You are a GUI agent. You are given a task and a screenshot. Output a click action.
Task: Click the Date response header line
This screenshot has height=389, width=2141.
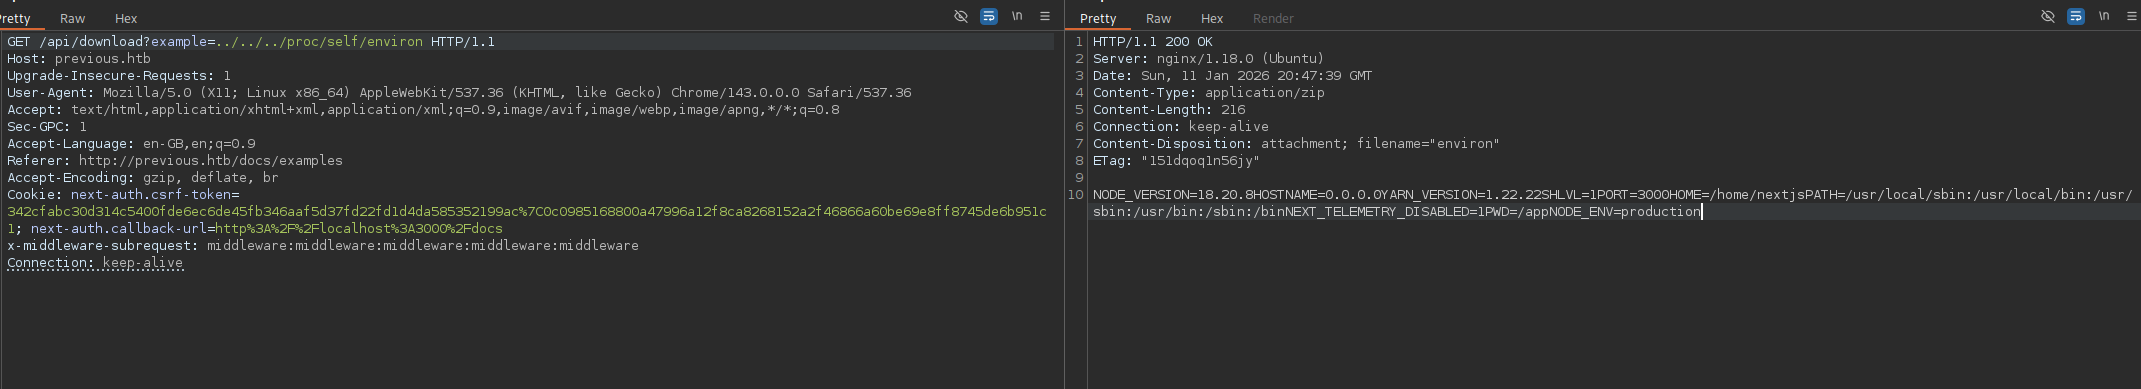coord(1232,76)
